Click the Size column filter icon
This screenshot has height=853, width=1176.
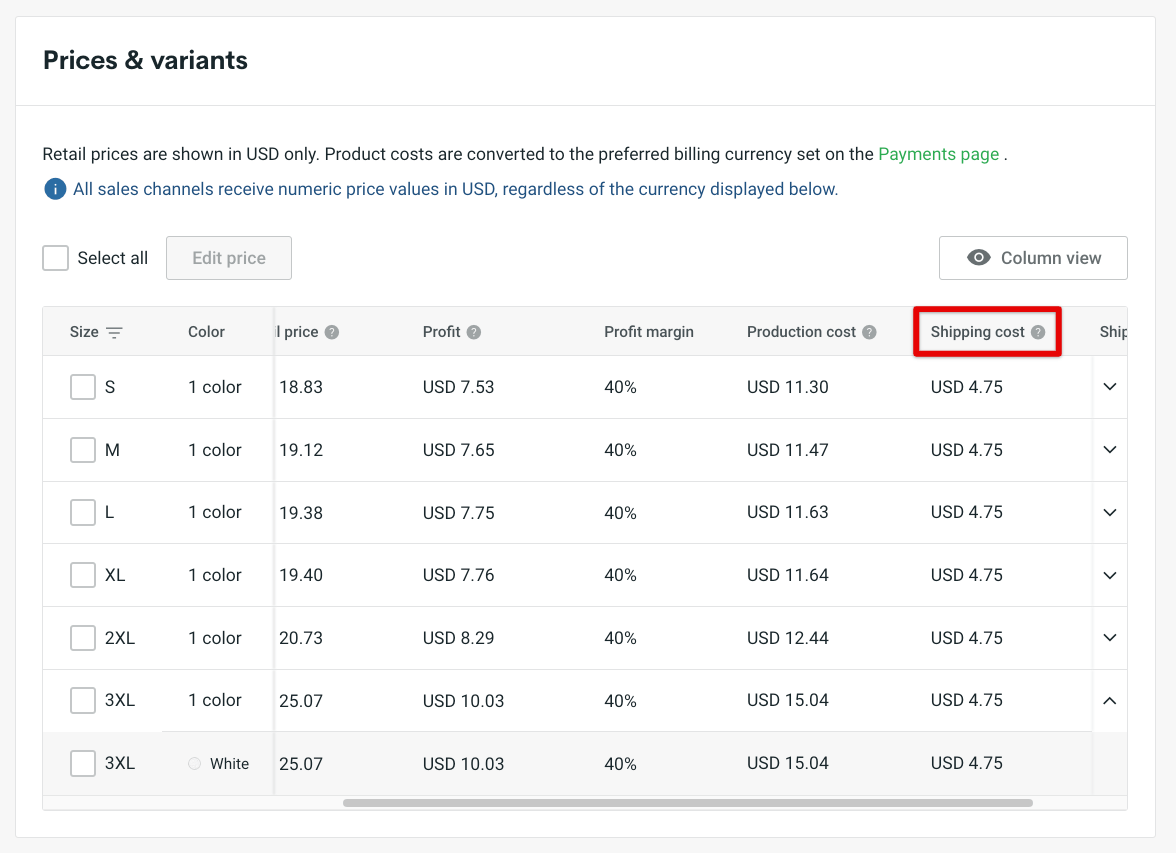[115, 333]
